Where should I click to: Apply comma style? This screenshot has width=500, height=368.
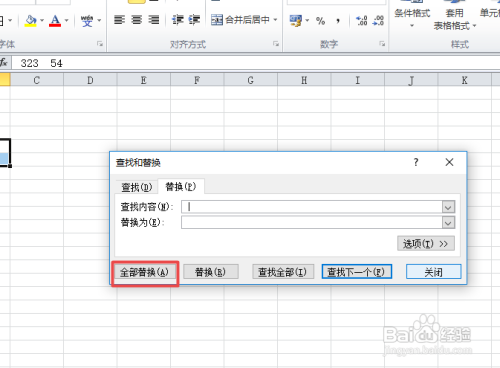tap(338, 21)
